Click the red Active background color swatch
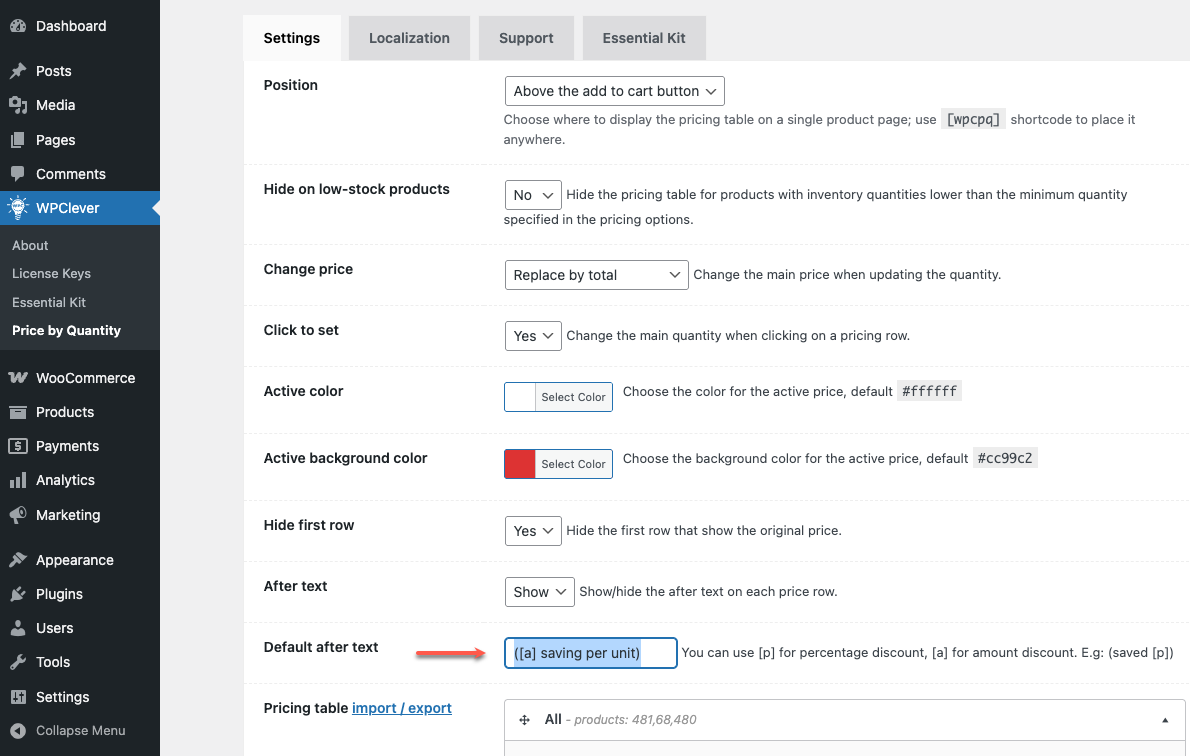 pos(520,464)
